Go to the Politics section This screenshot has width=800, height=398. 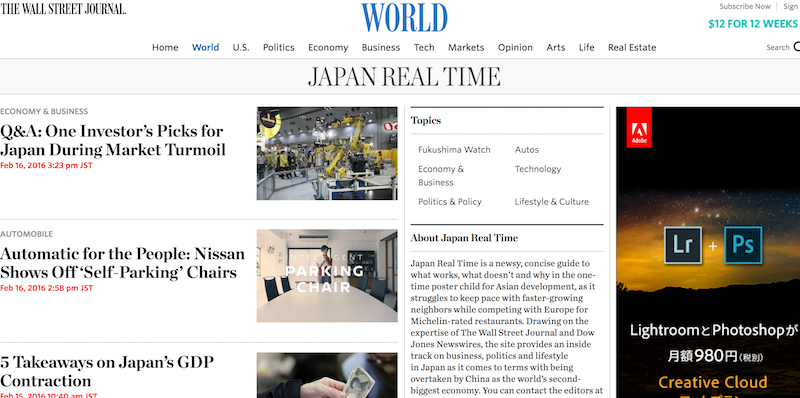pos(279,47)
